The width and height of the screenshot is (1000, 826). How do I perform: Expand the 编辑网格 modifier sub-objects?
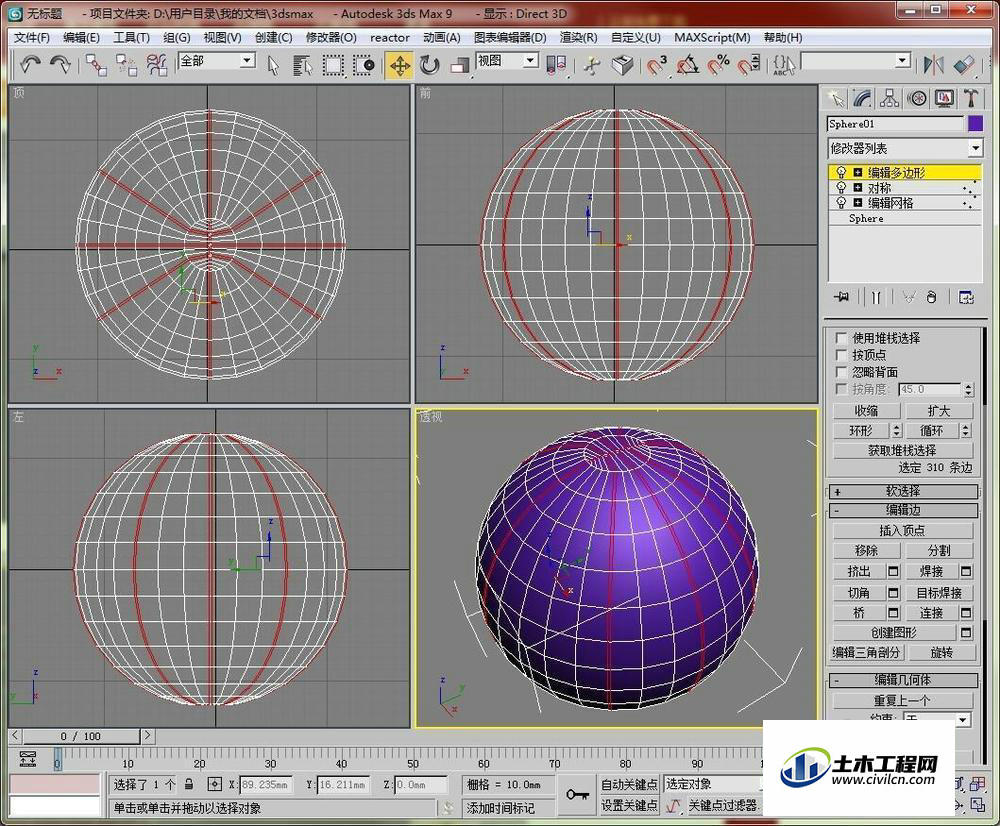[858, 203]
